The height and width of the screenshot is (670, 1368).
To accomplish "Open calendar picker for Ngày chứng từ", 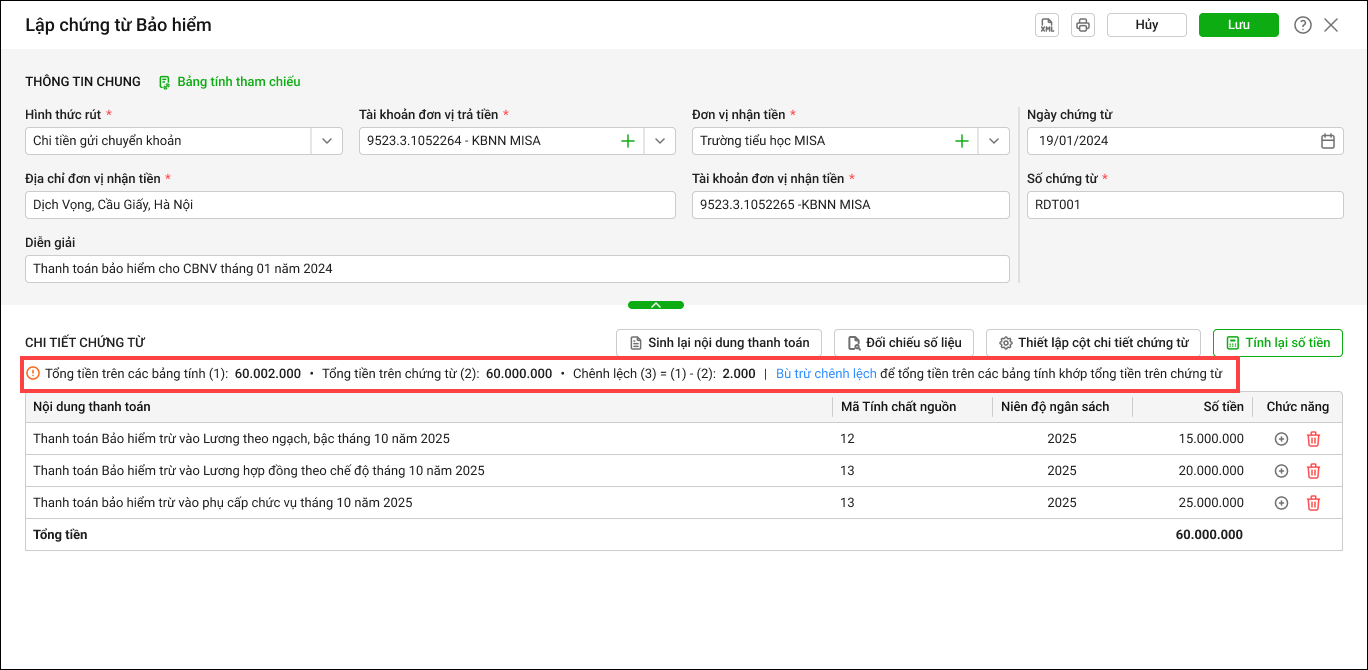I will 1327,141.
